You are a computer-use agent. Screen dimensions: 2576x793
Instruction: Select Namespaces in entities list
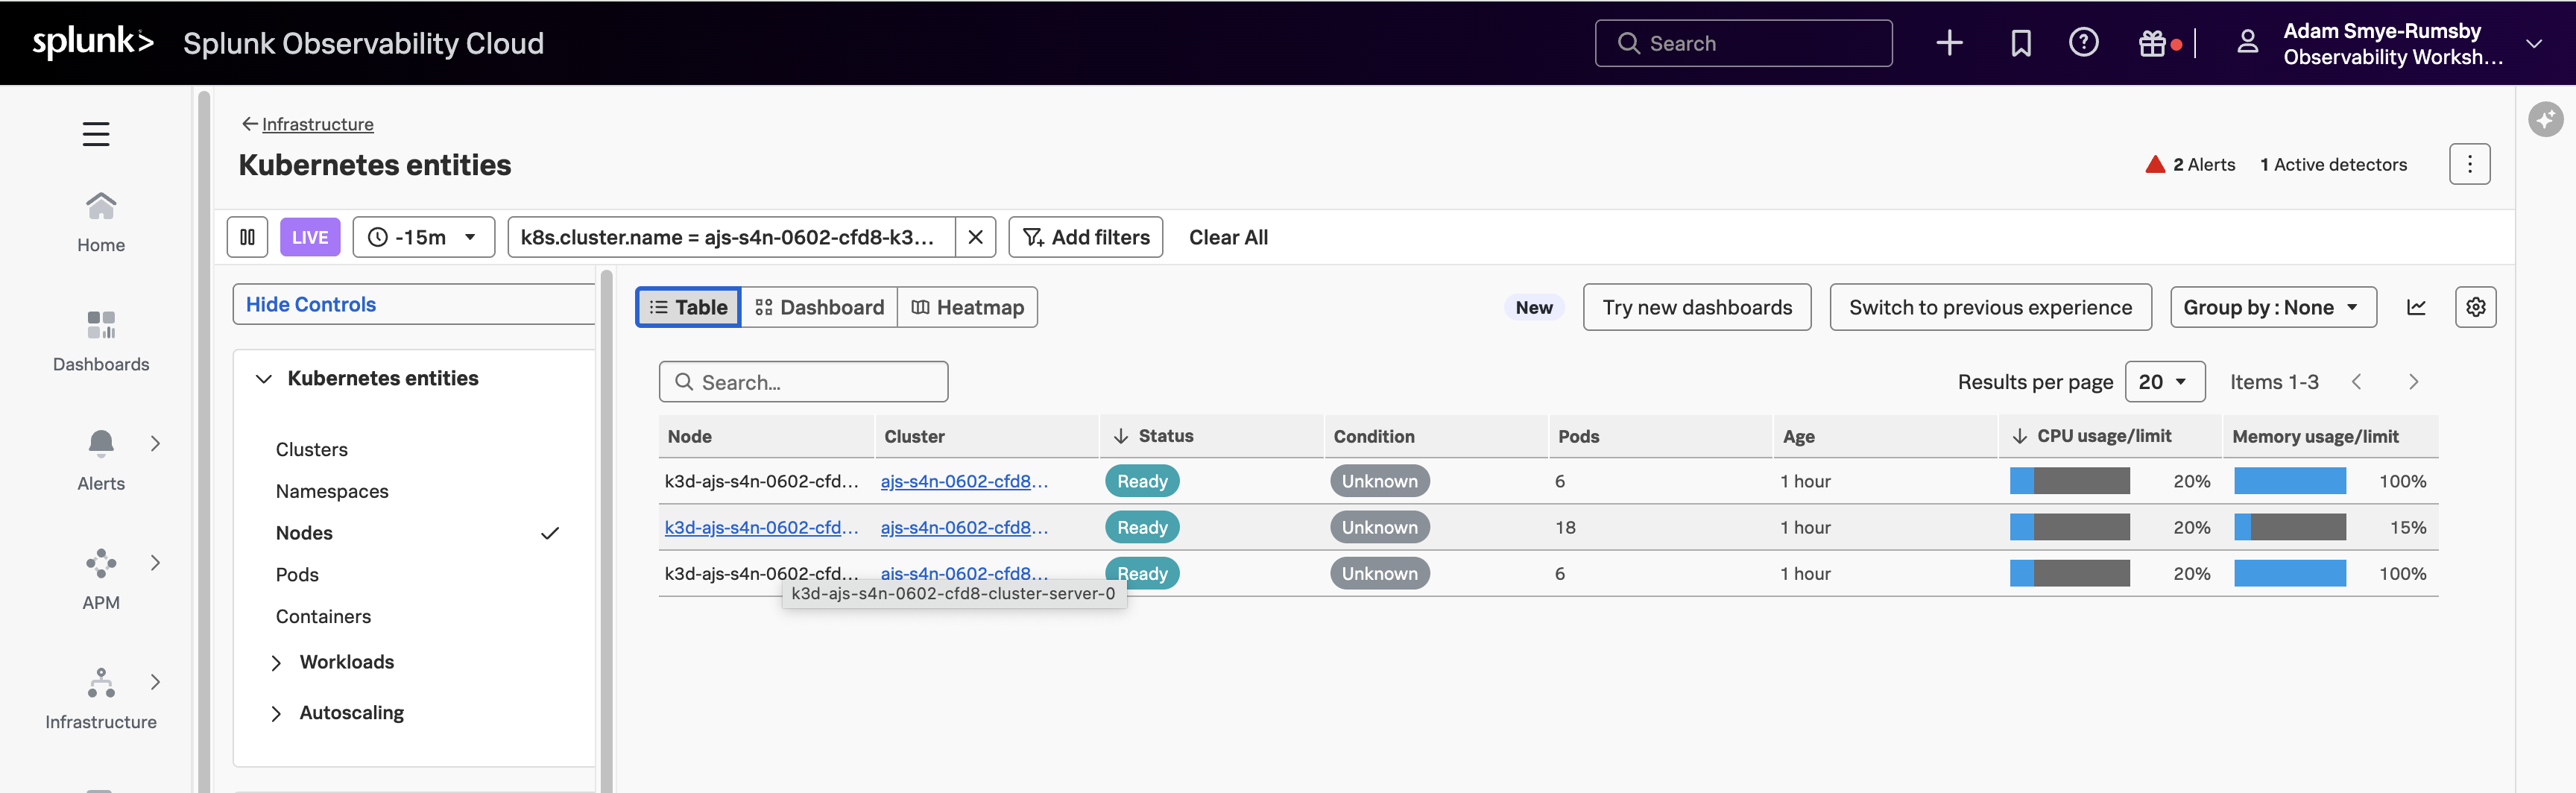332,492
